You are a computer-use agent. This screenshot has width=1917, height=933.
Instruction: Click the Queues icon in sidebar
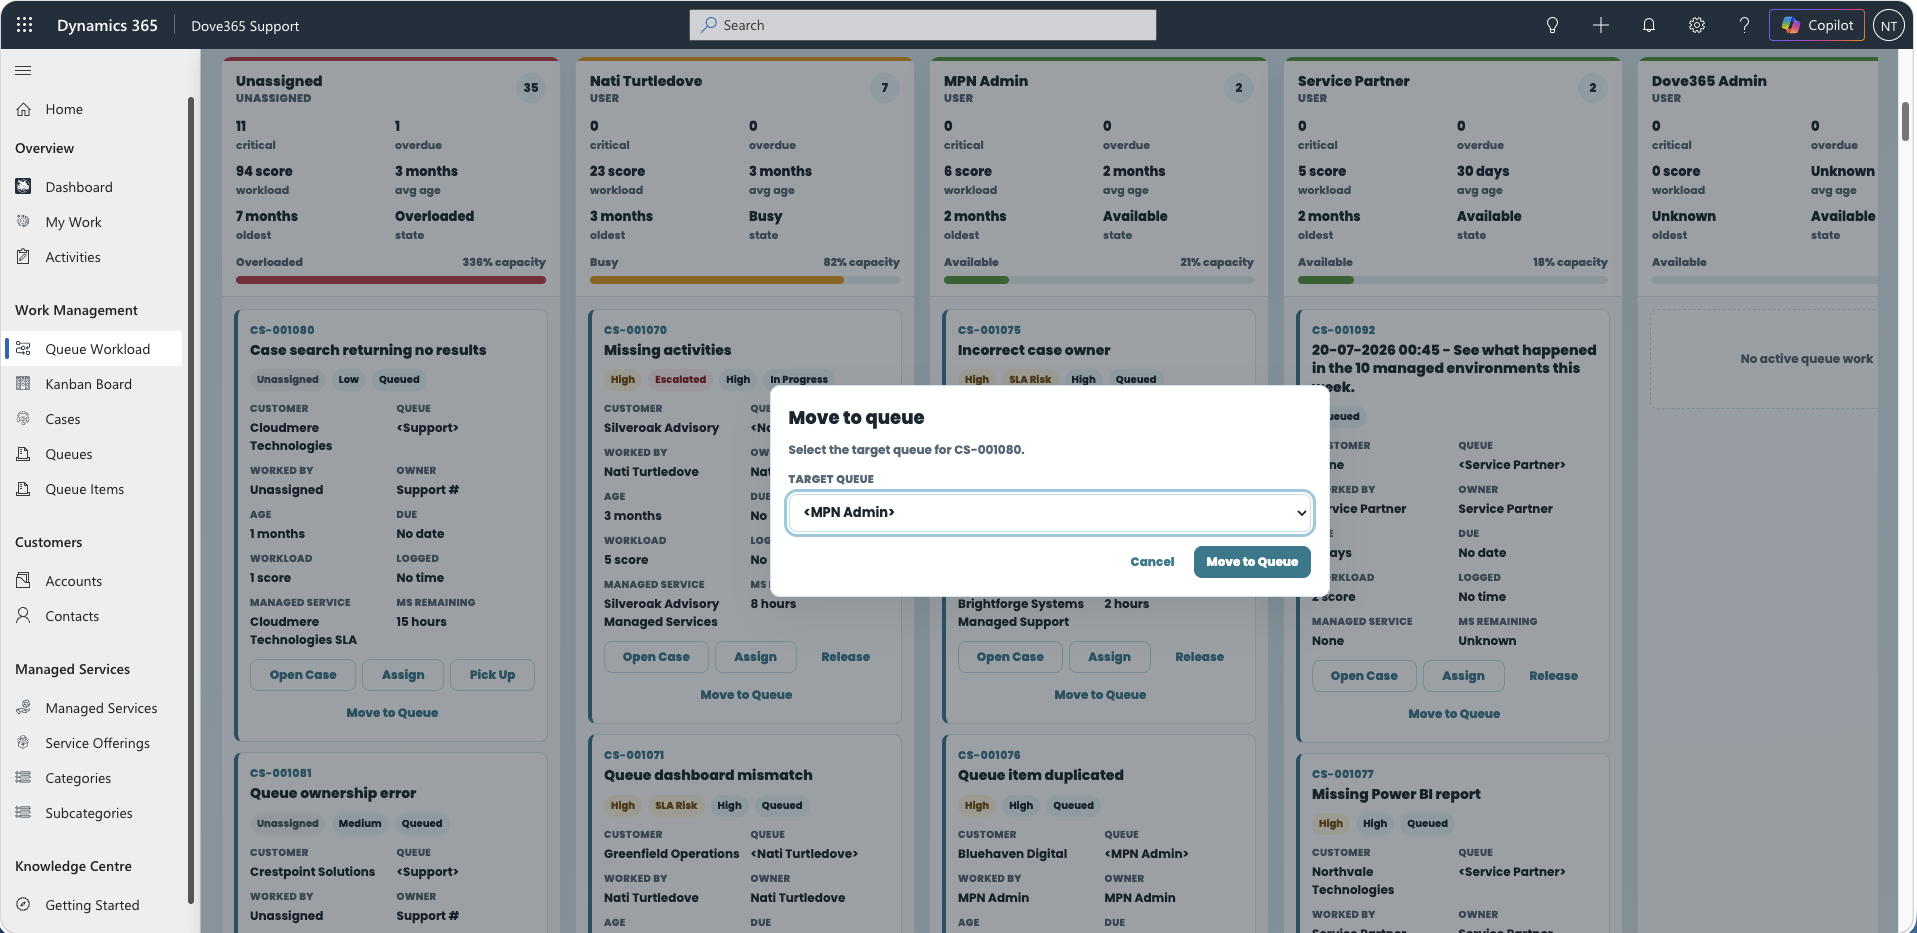(x=23, y=454)
